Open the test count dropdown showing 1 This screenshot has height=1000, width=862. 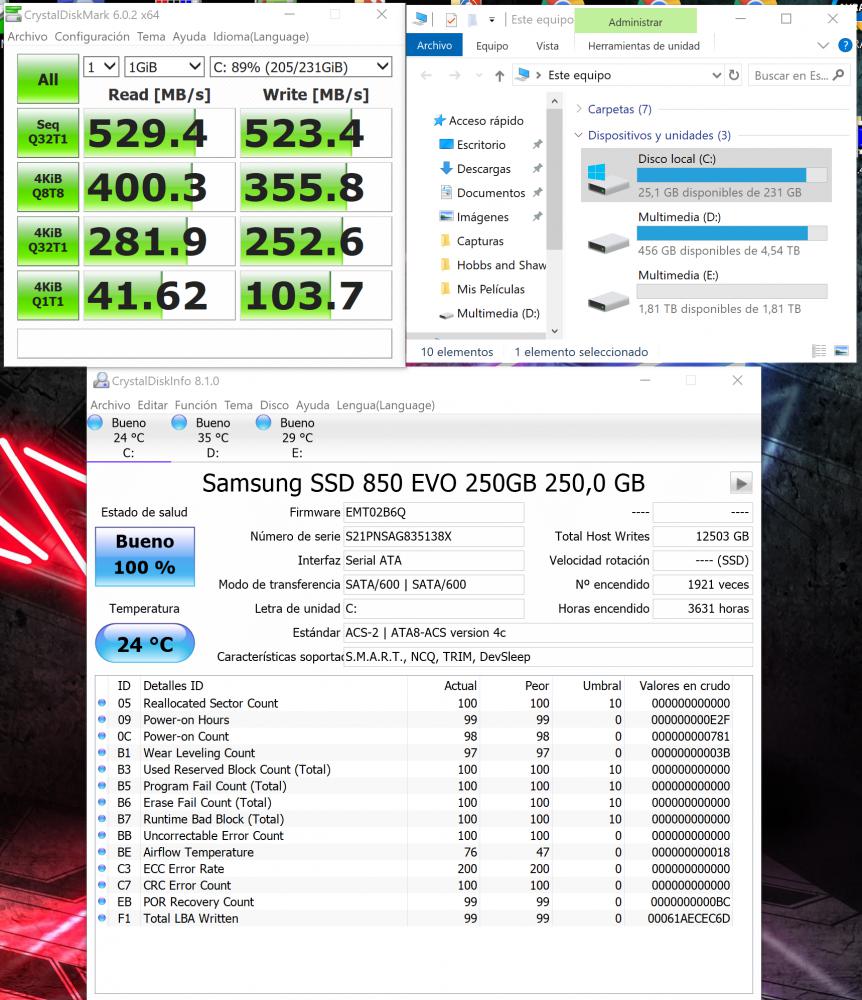(101, 67)
